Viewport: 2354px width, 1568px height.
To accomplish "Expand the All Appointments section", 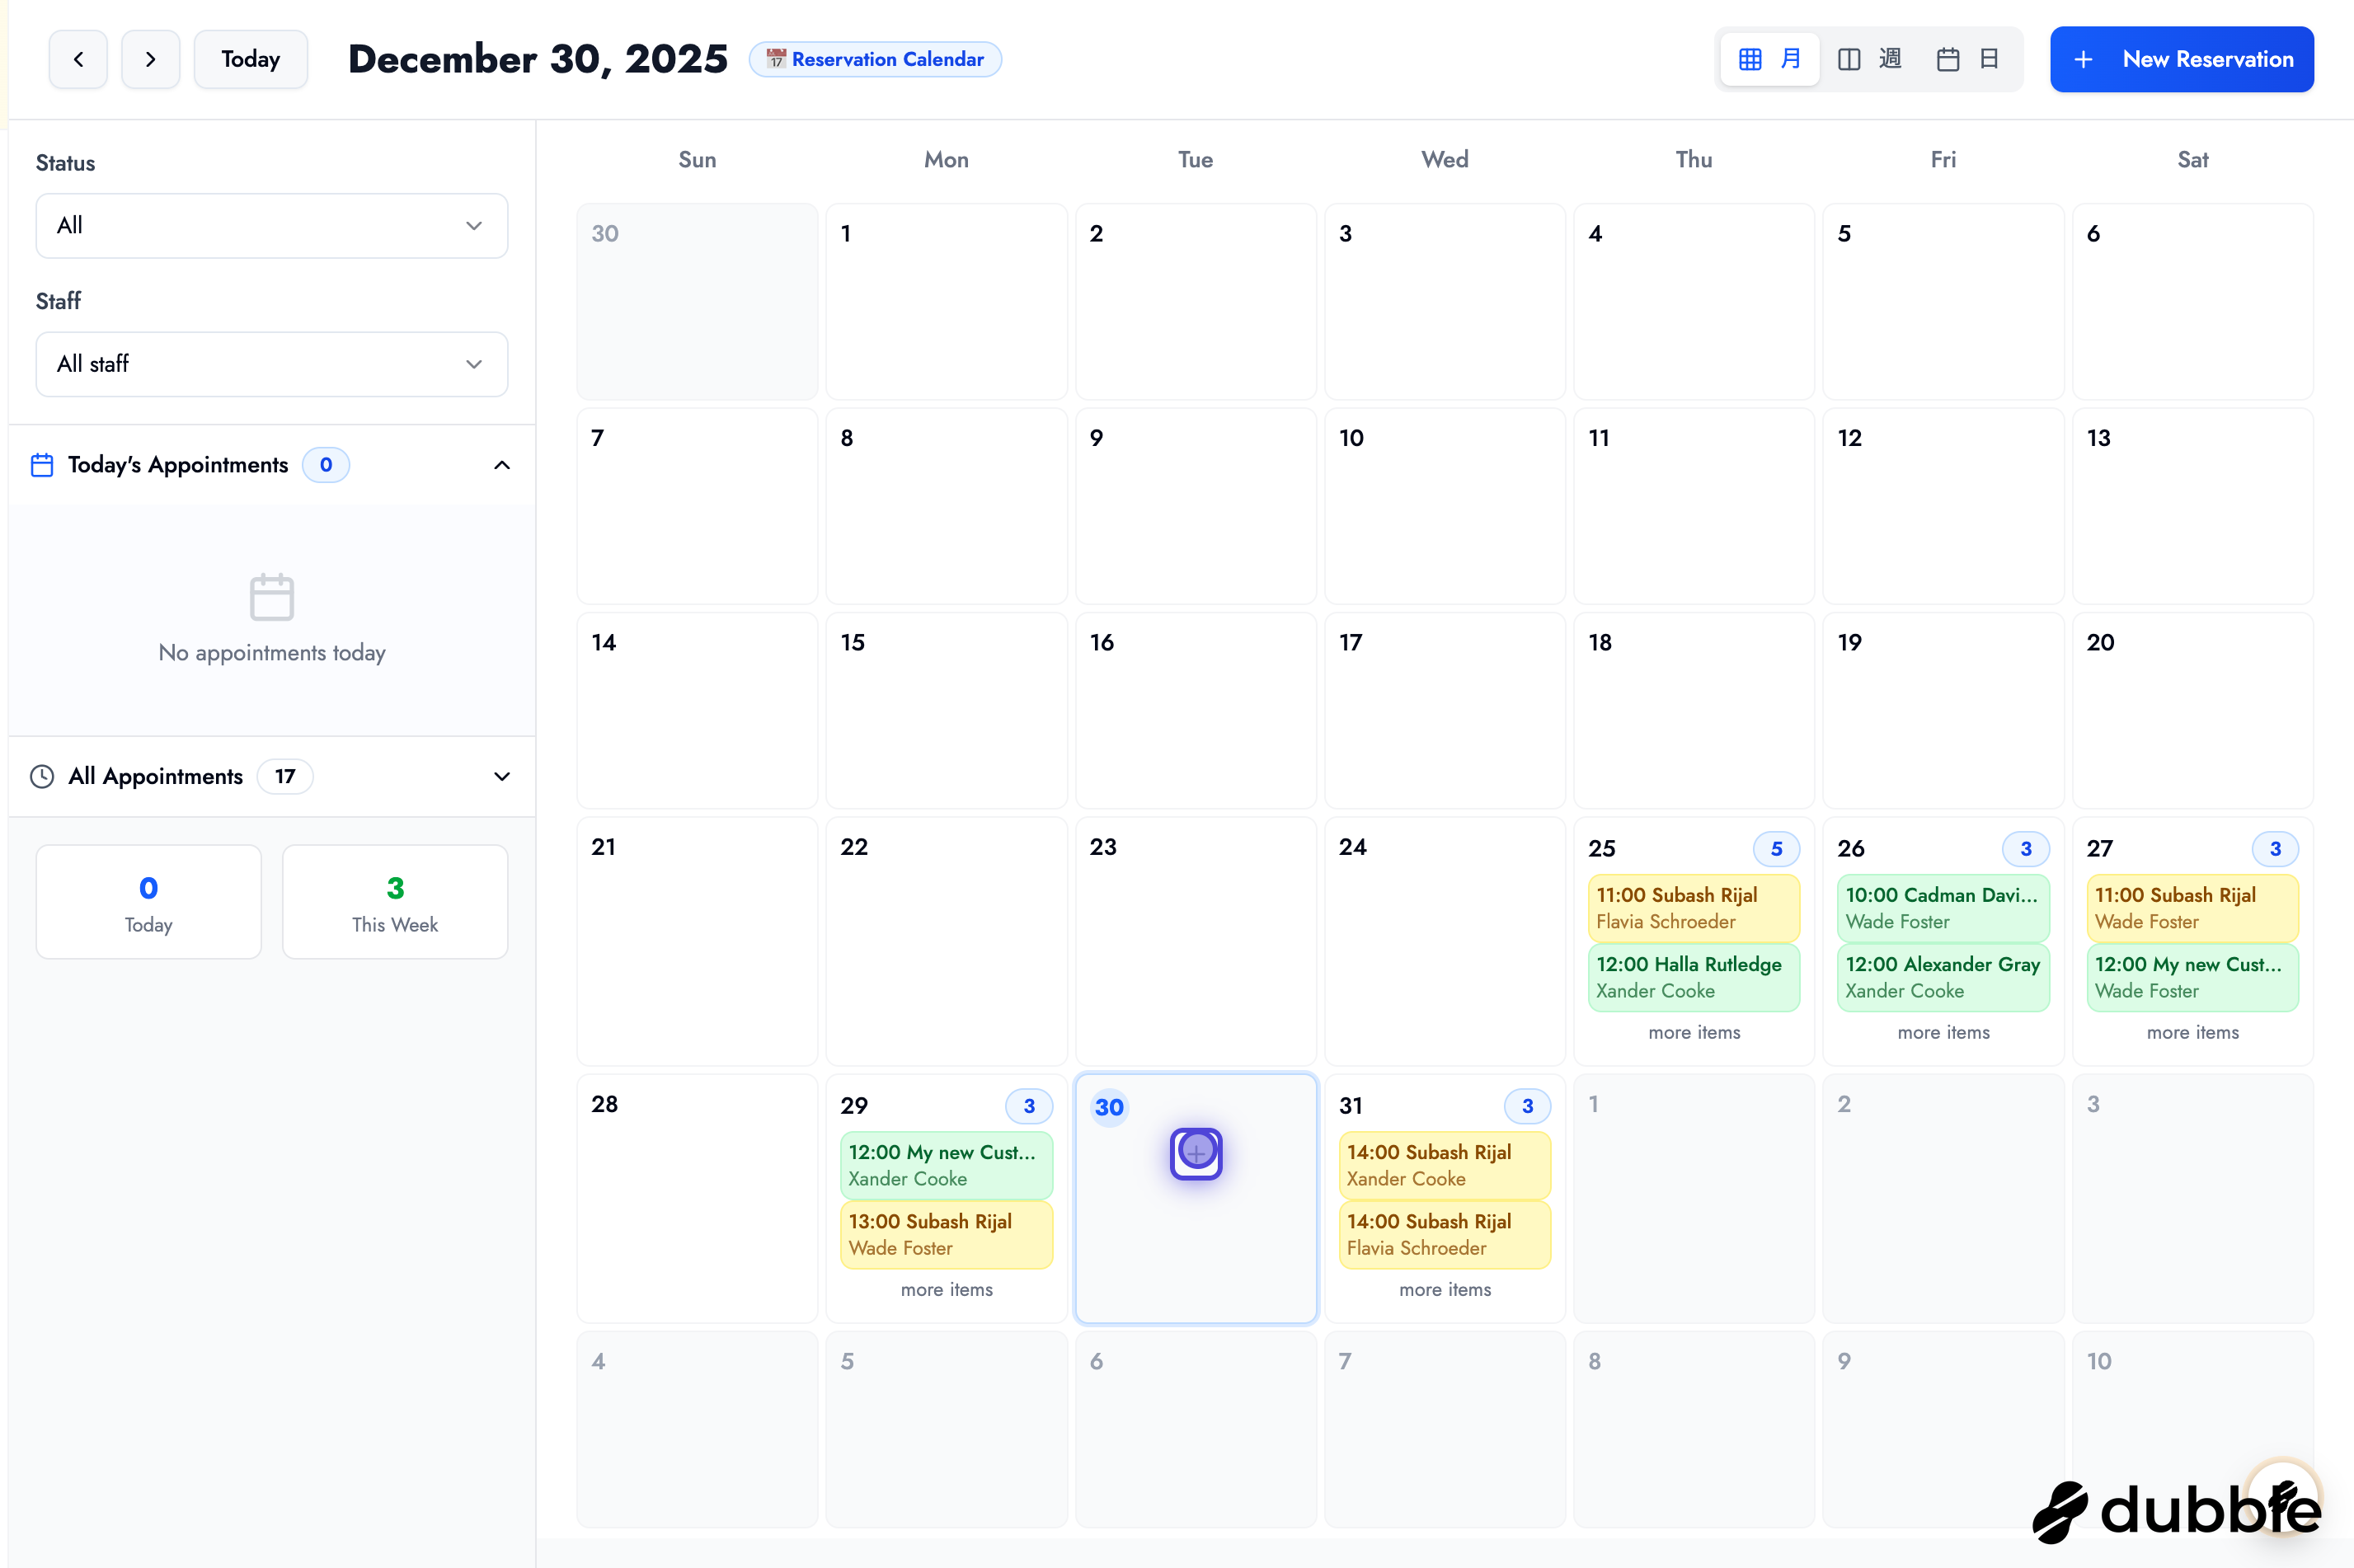I will (502, 776).
